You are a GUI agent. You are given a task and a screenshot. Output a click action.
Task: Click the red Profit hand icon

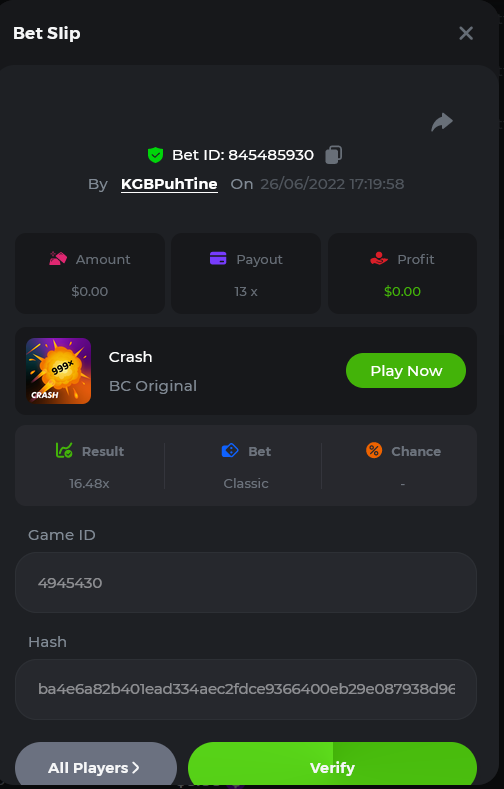coord(379,259)
